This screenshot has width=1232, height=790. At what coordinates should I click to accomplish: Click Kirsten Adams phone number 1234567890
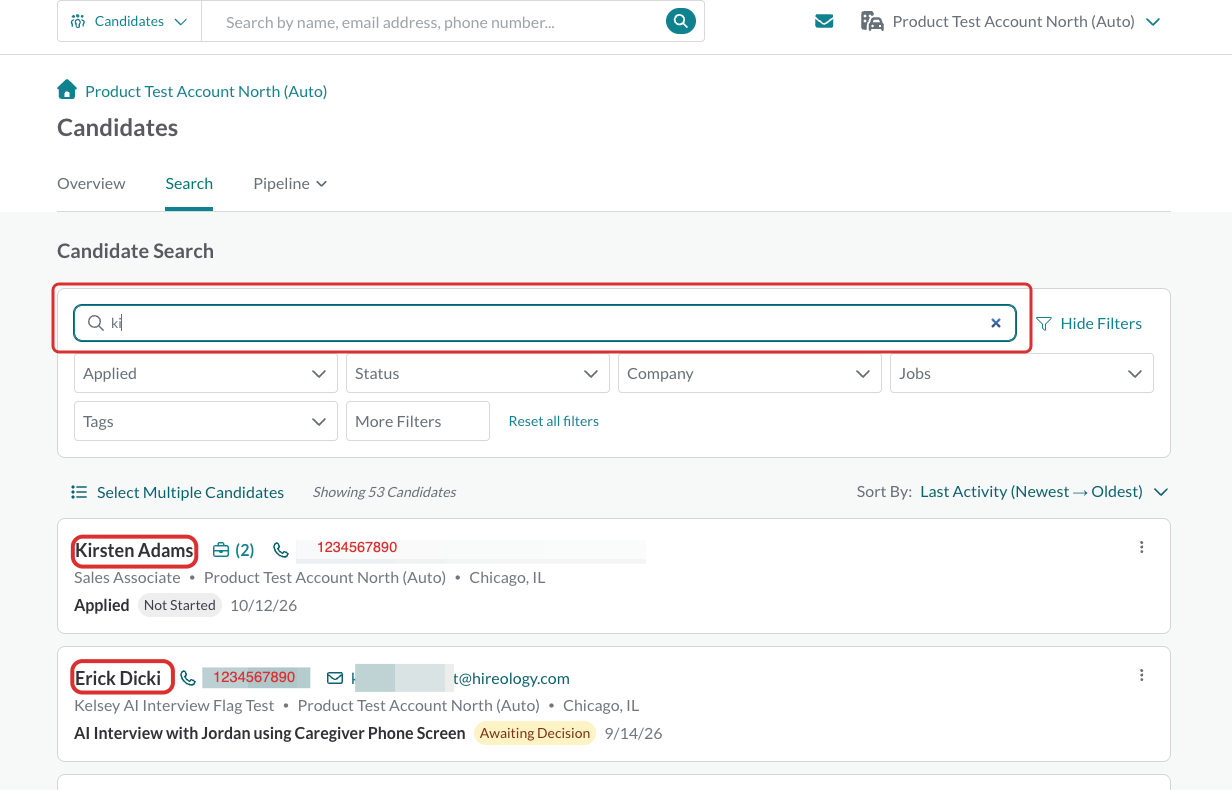357,548
